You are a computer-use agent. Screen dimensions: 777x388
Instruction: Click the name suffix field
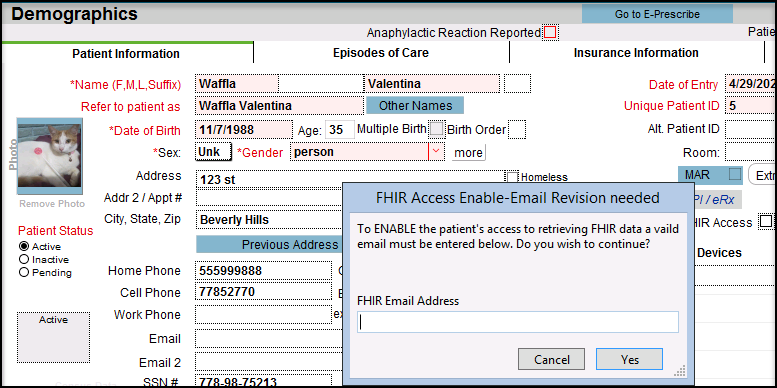[x=517, y=84]
